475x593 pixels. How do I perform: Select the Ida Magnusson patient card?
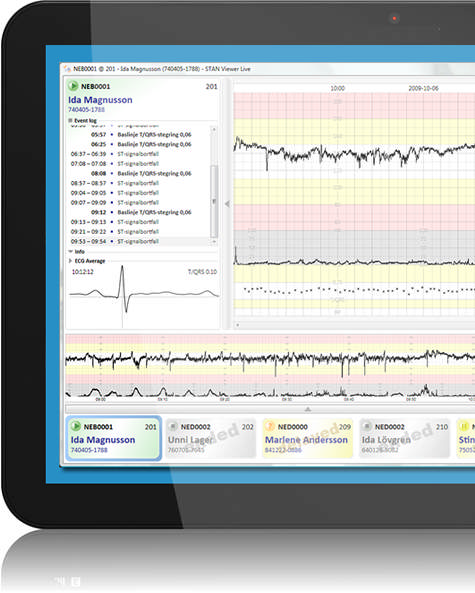[114, 438]
